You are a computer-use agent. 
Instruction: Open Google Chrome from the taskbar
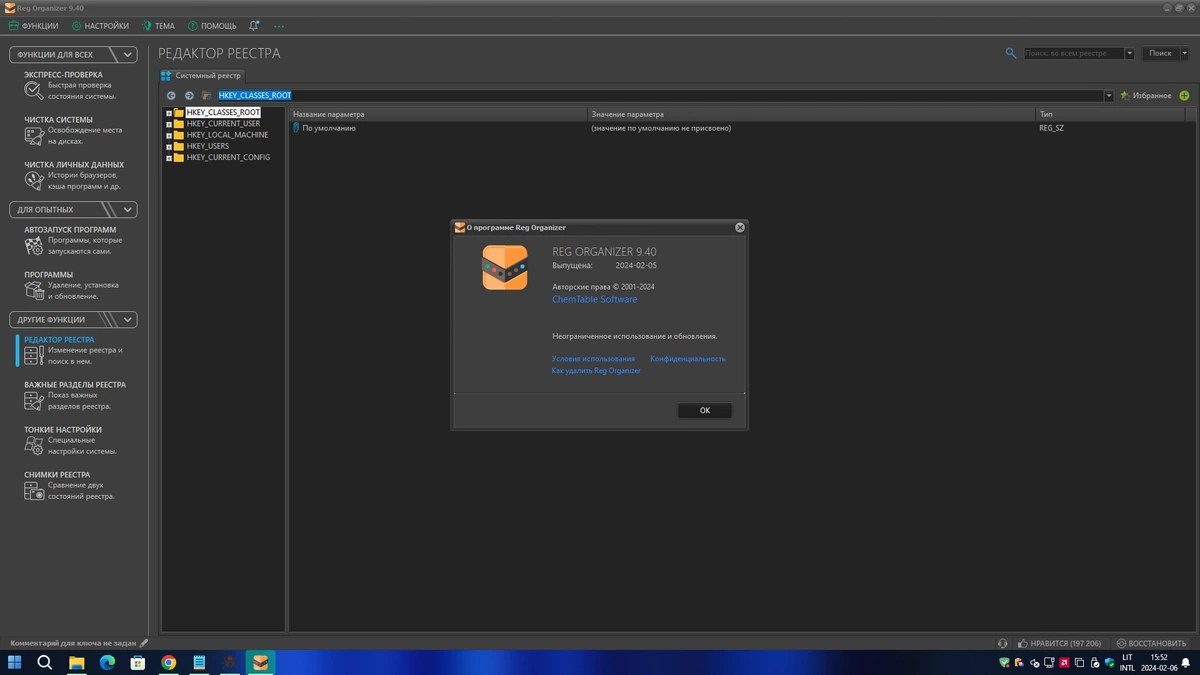169,662
